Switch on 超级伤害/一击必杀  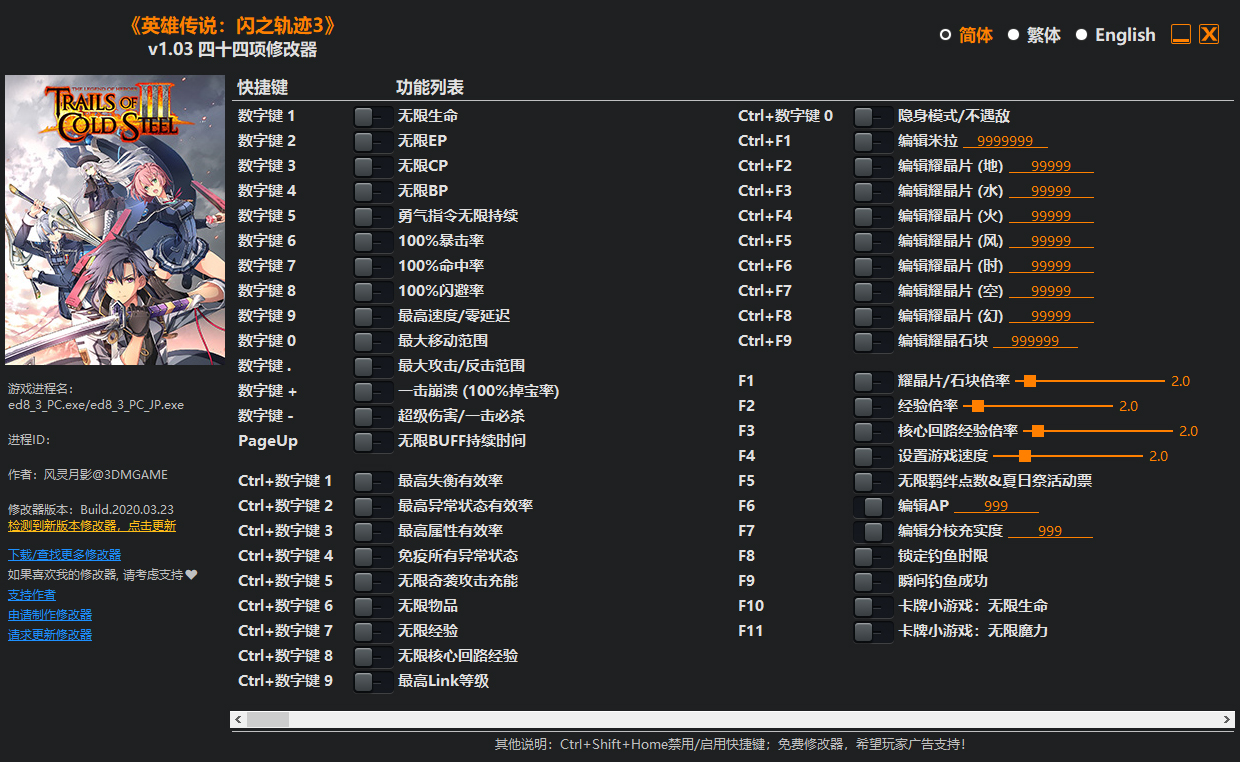click(x=373, y=416)
